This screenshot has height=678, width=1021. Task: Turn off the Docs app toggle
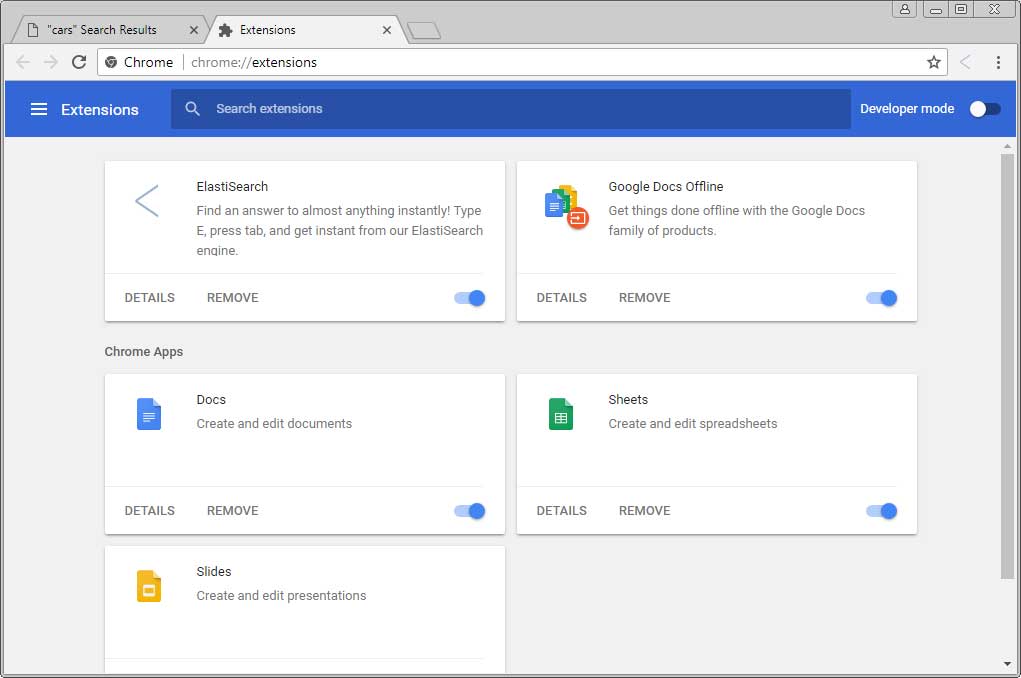coord(469,511)
